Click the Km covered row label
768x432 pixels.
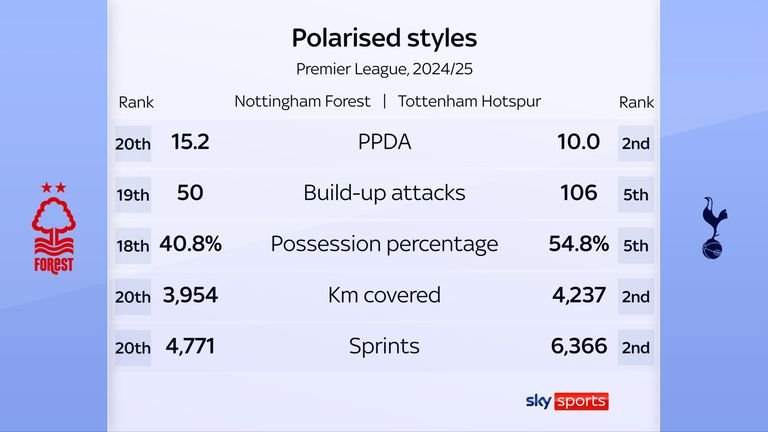pyautogui.click(x=384, y=296)
